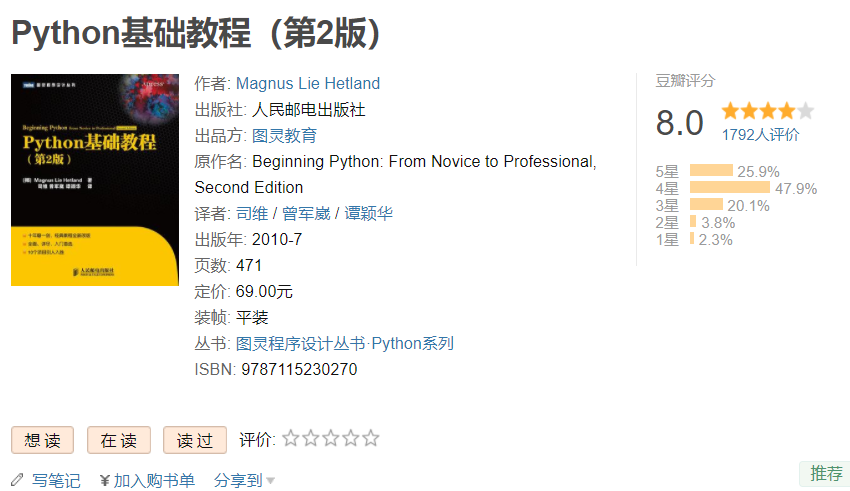
Task: Click the pencil icon for 写笔记
Action: (17, 480)
